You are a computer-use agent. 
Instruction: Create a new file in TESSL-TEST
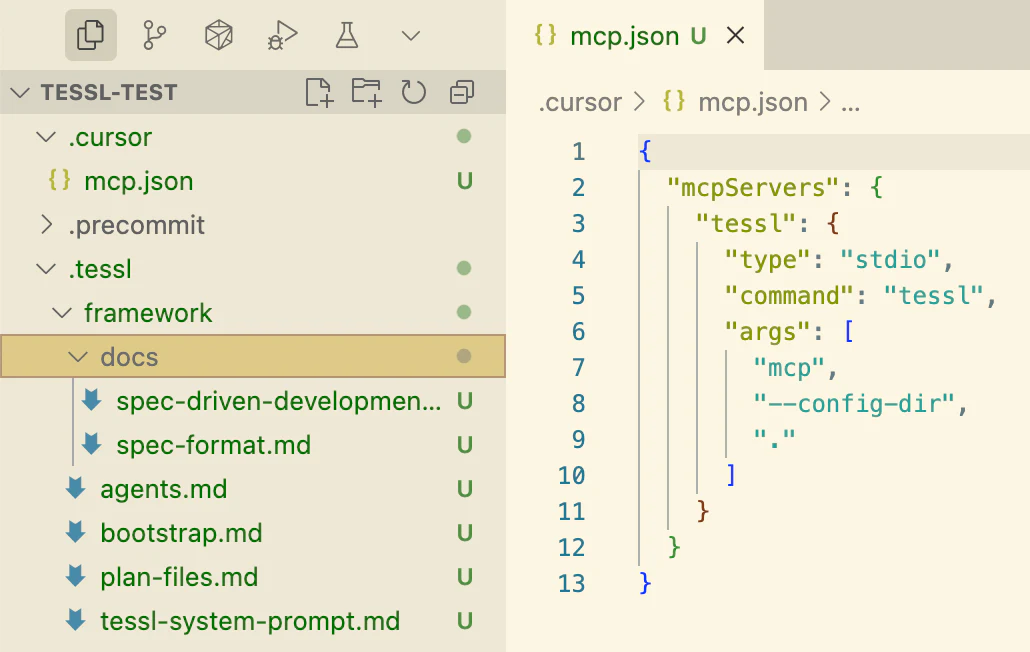pos(319,92)
